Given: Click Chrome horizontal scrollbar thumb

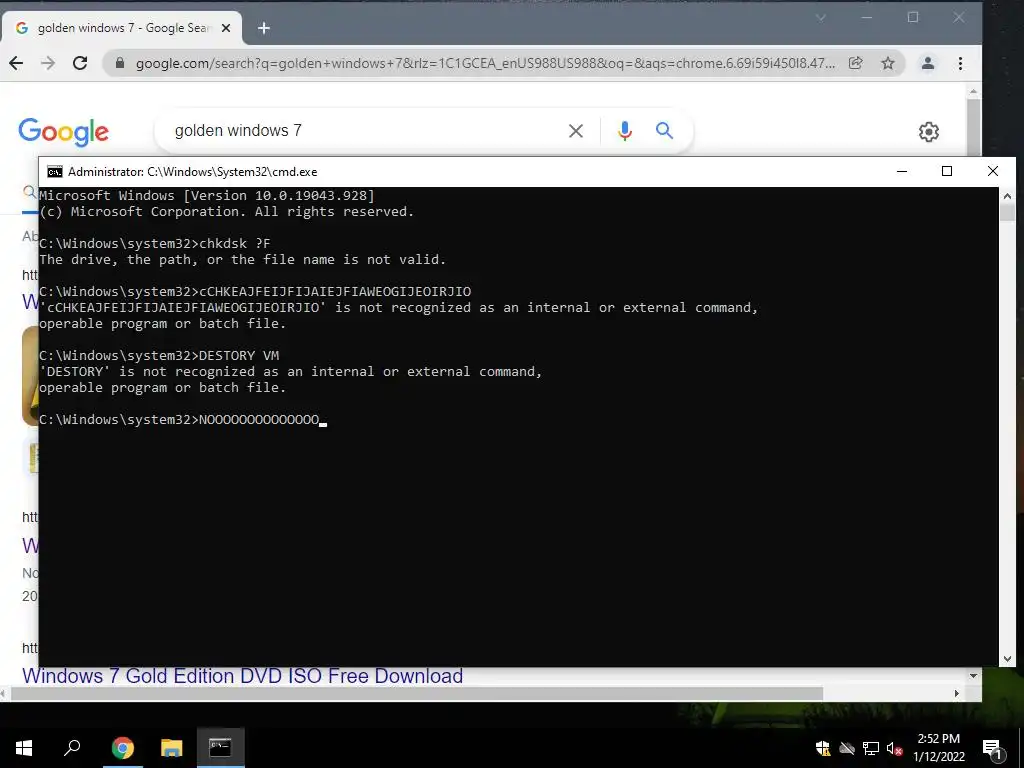Looking at the screenshot, I should click(x=417, y=694).
